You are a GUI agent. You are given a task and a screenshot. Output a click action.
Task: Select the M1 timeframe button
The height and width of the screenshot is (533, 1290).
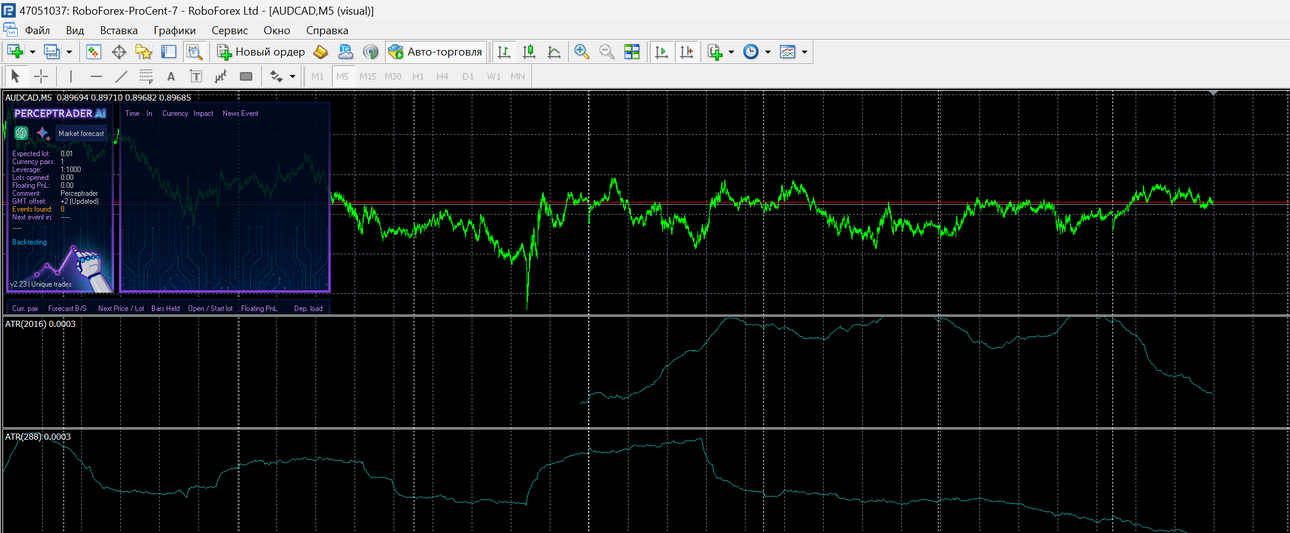point(318,76)
